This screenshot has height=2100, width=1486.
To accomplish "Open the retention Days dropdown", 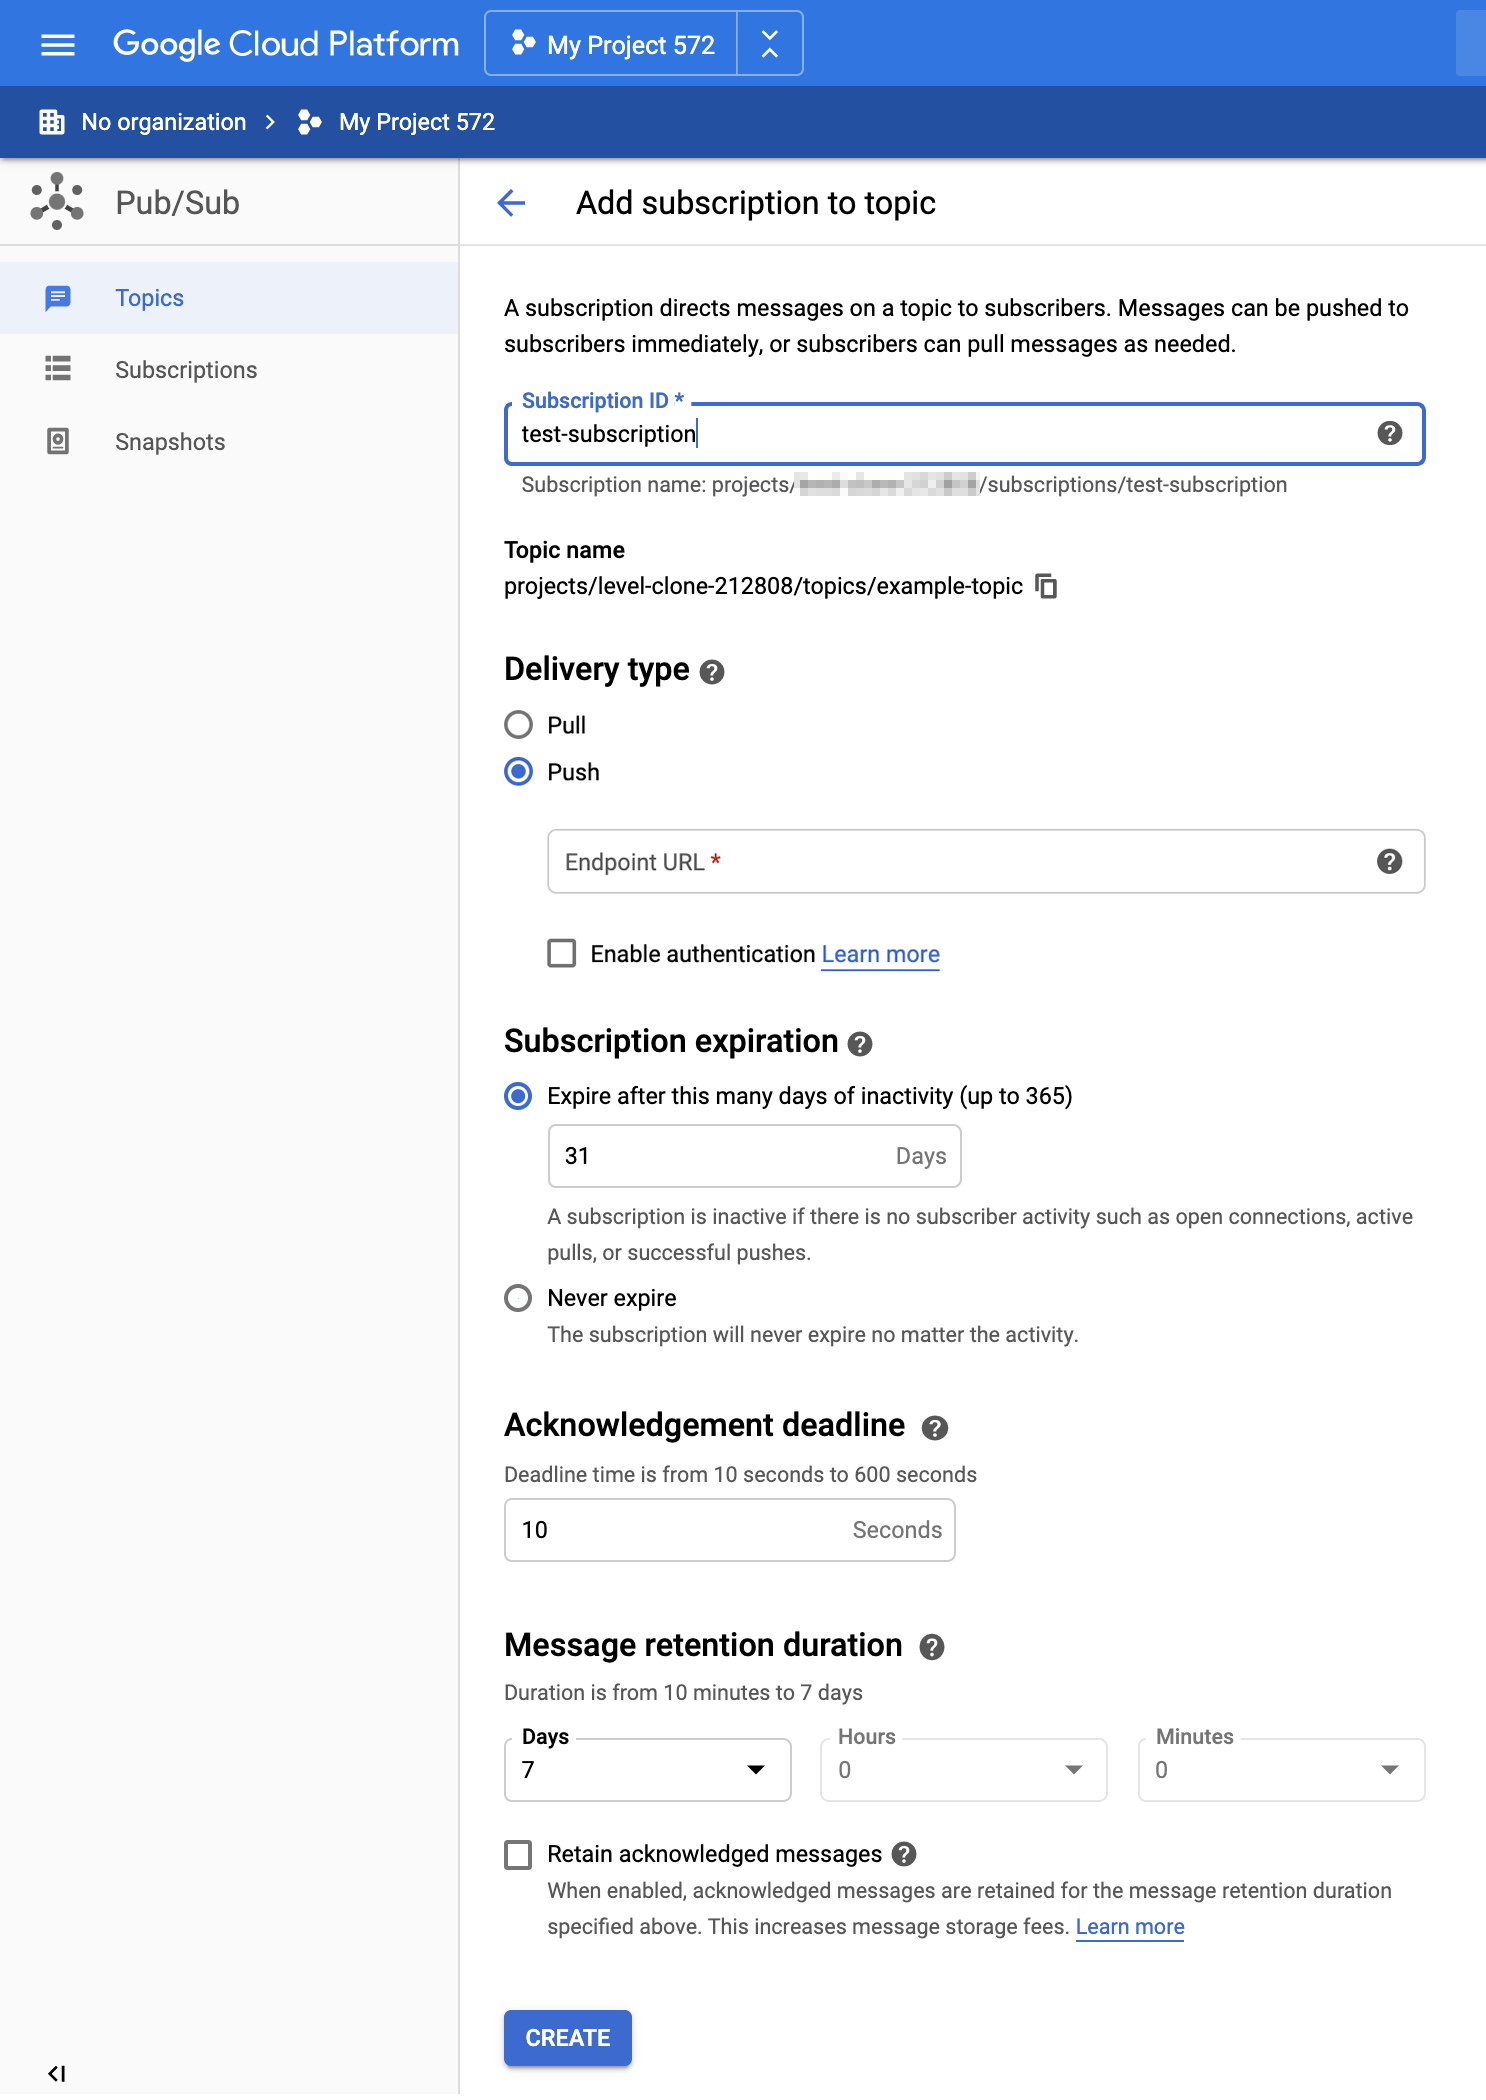I will click(648, 1770).
